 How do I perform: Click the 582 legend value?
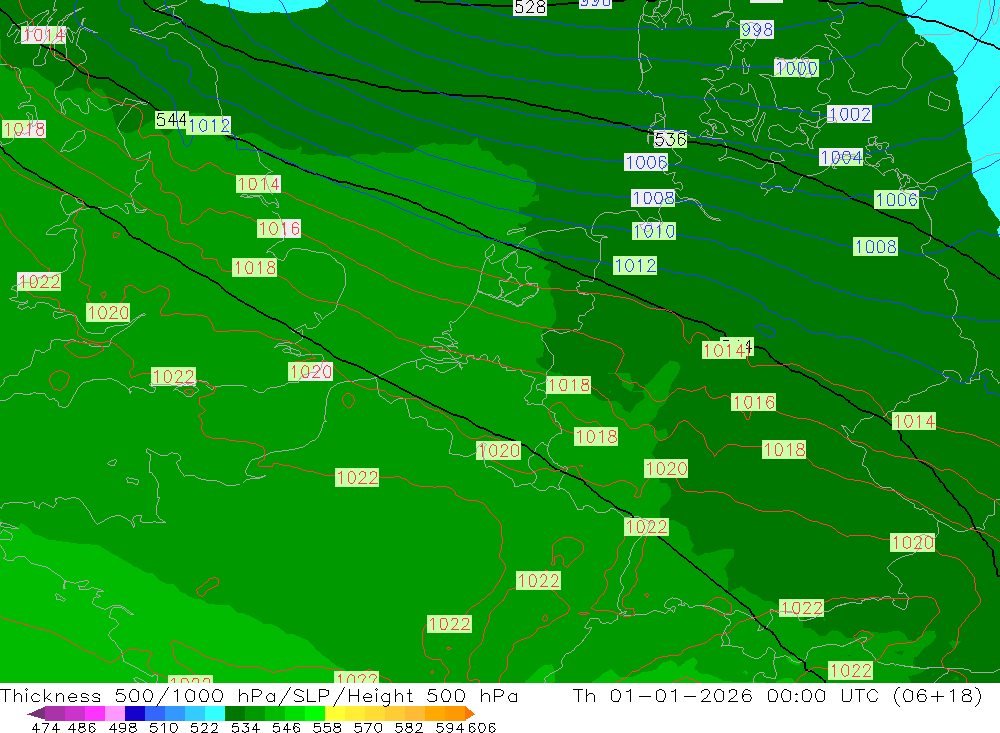coord(409,727)
